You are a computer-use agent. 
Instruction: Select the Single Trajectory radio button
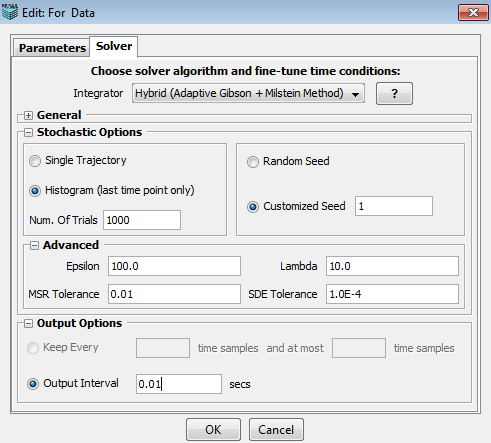click(35, 161)
